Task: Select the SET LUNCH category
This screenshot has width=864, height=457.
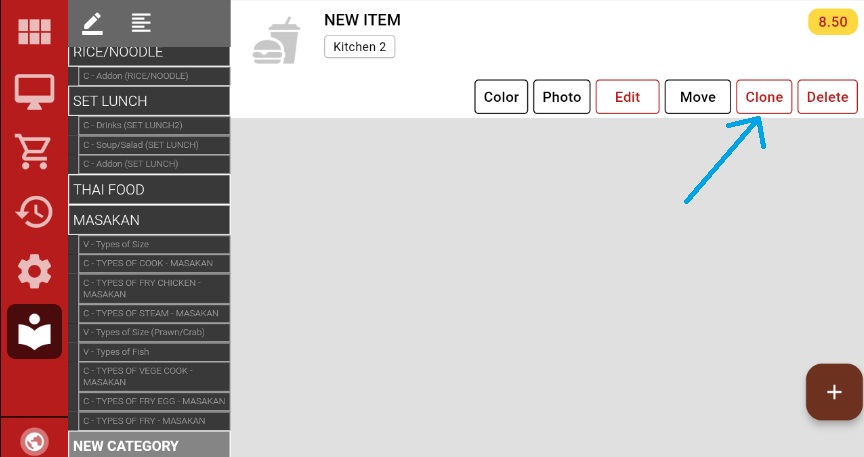Action: 149,101
